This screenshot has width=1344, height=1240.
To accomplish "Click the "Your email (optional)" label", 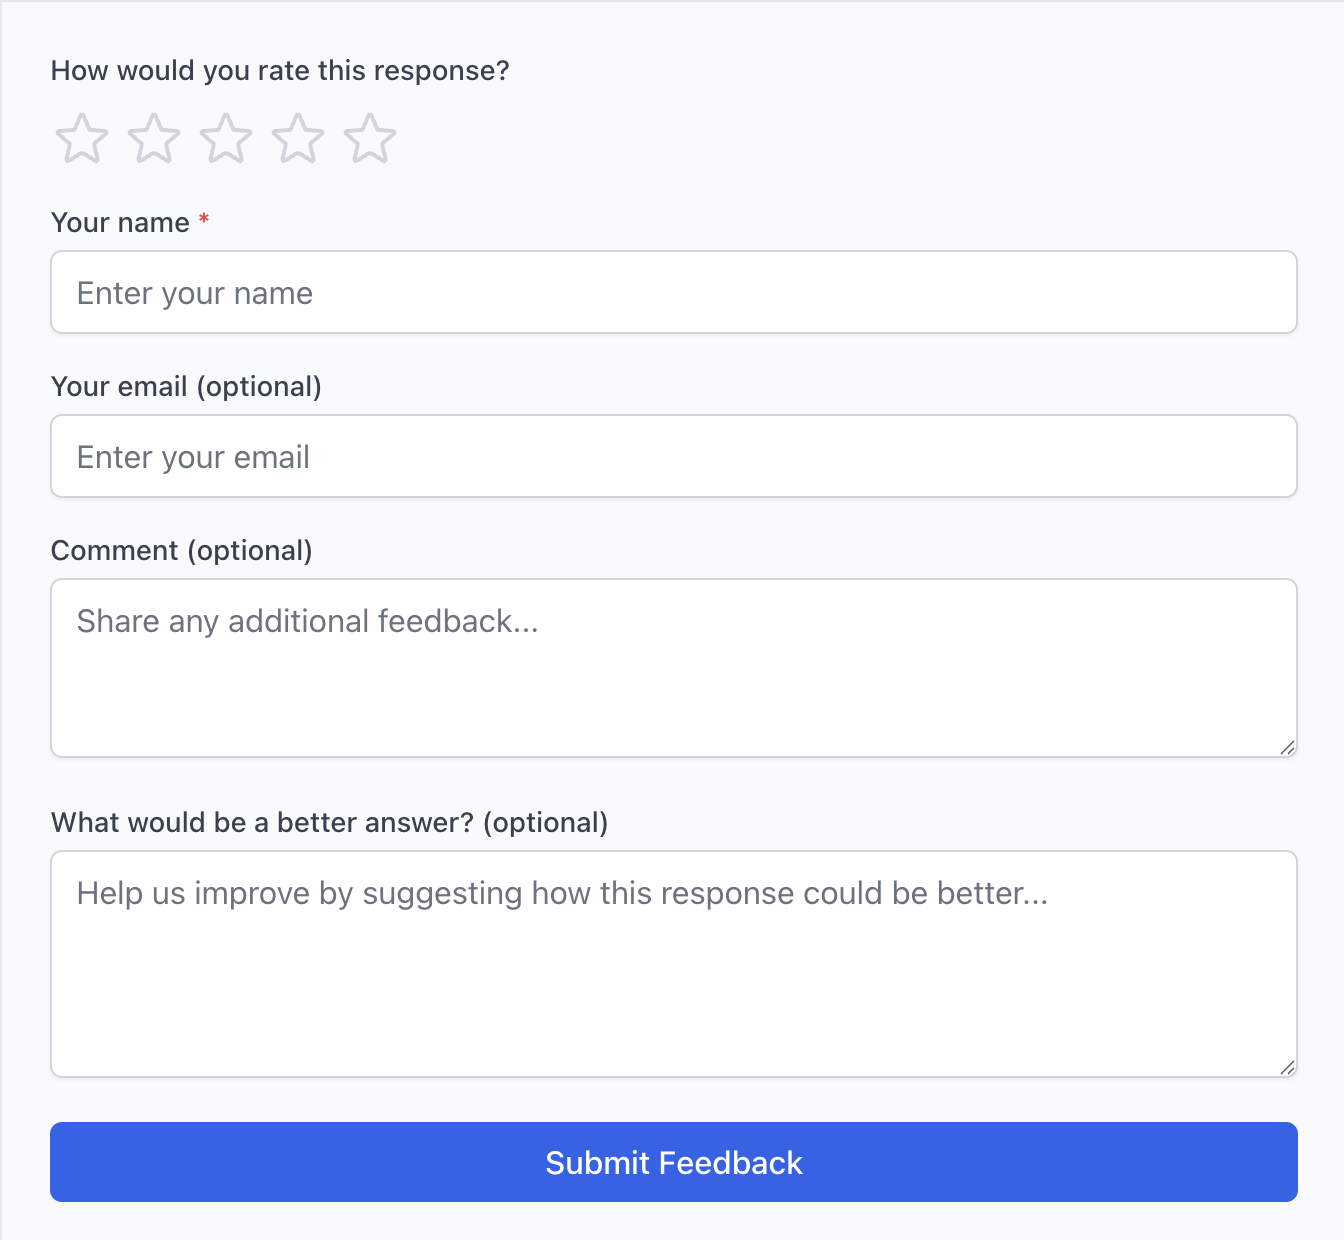I will [x=186, y=386].
